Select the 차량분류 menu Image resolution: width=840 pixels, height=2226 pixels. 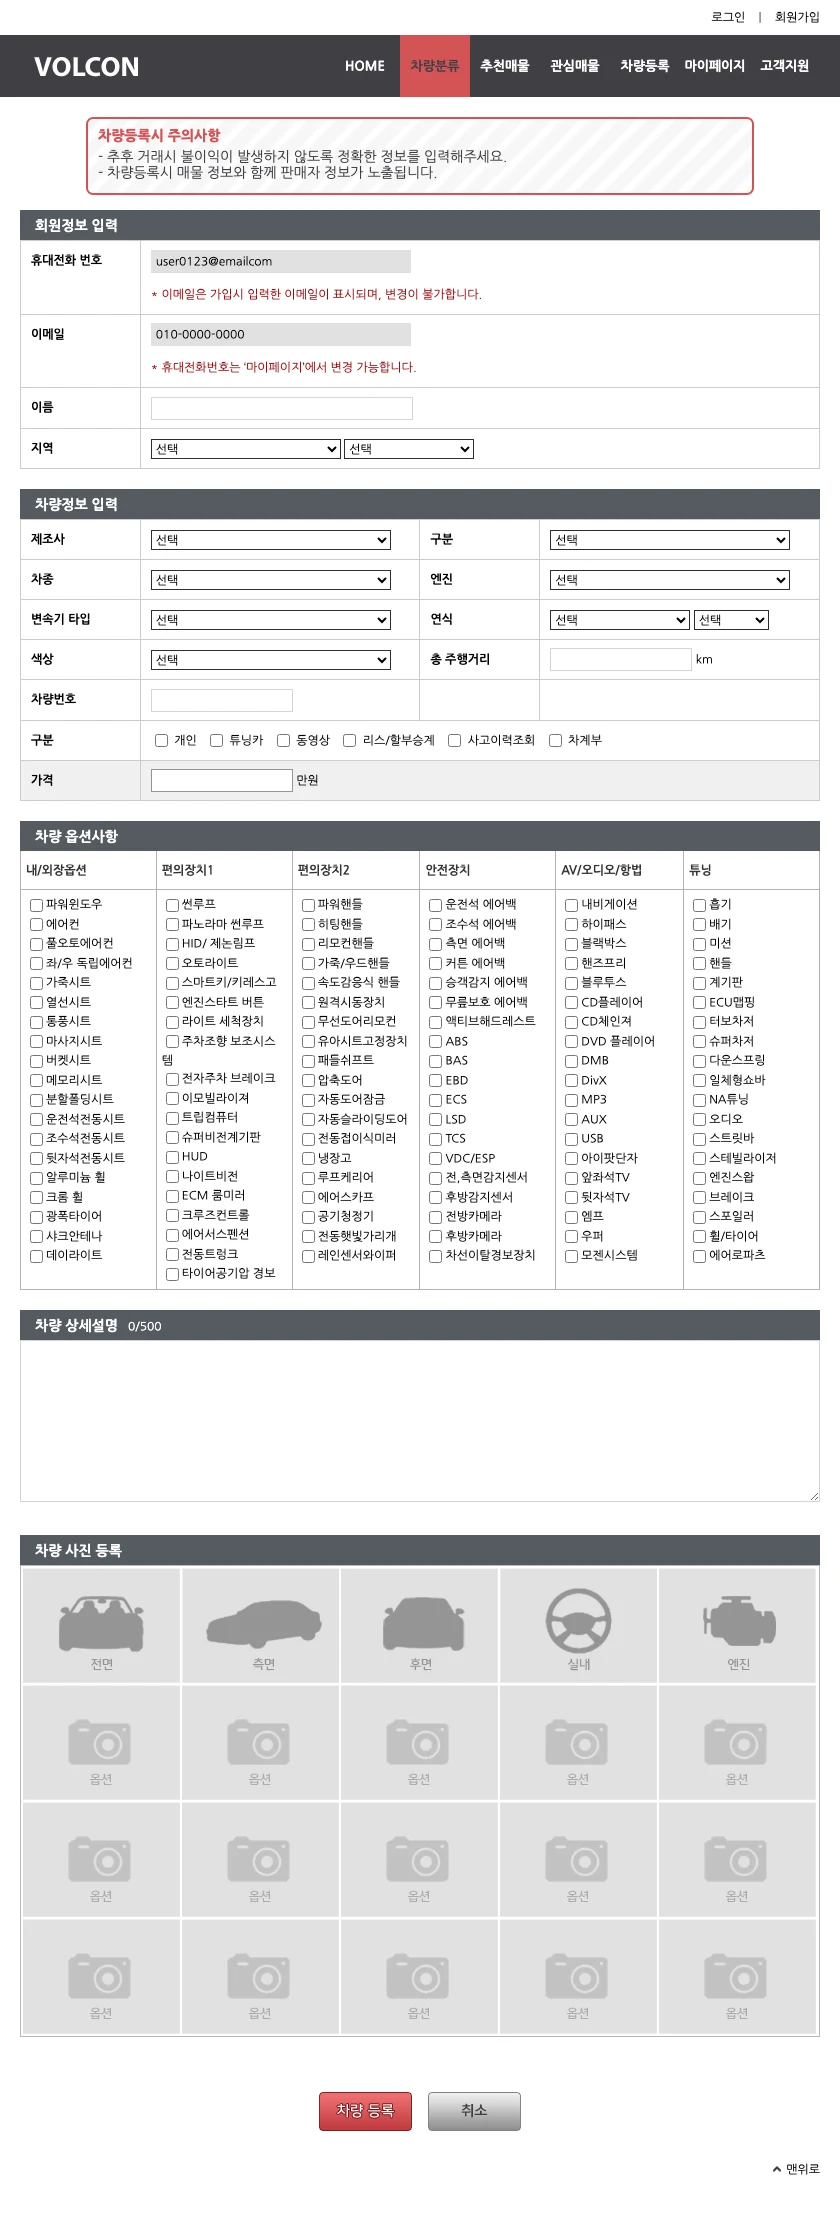point(435,66)
